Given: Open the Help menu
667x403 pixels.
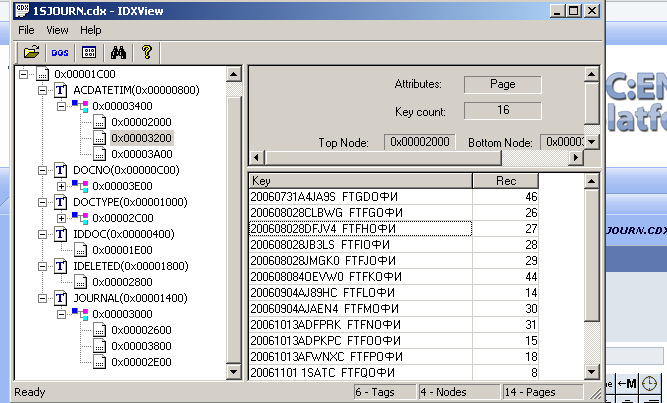Looking at the screenshot, I should click(x=91, y=30).
